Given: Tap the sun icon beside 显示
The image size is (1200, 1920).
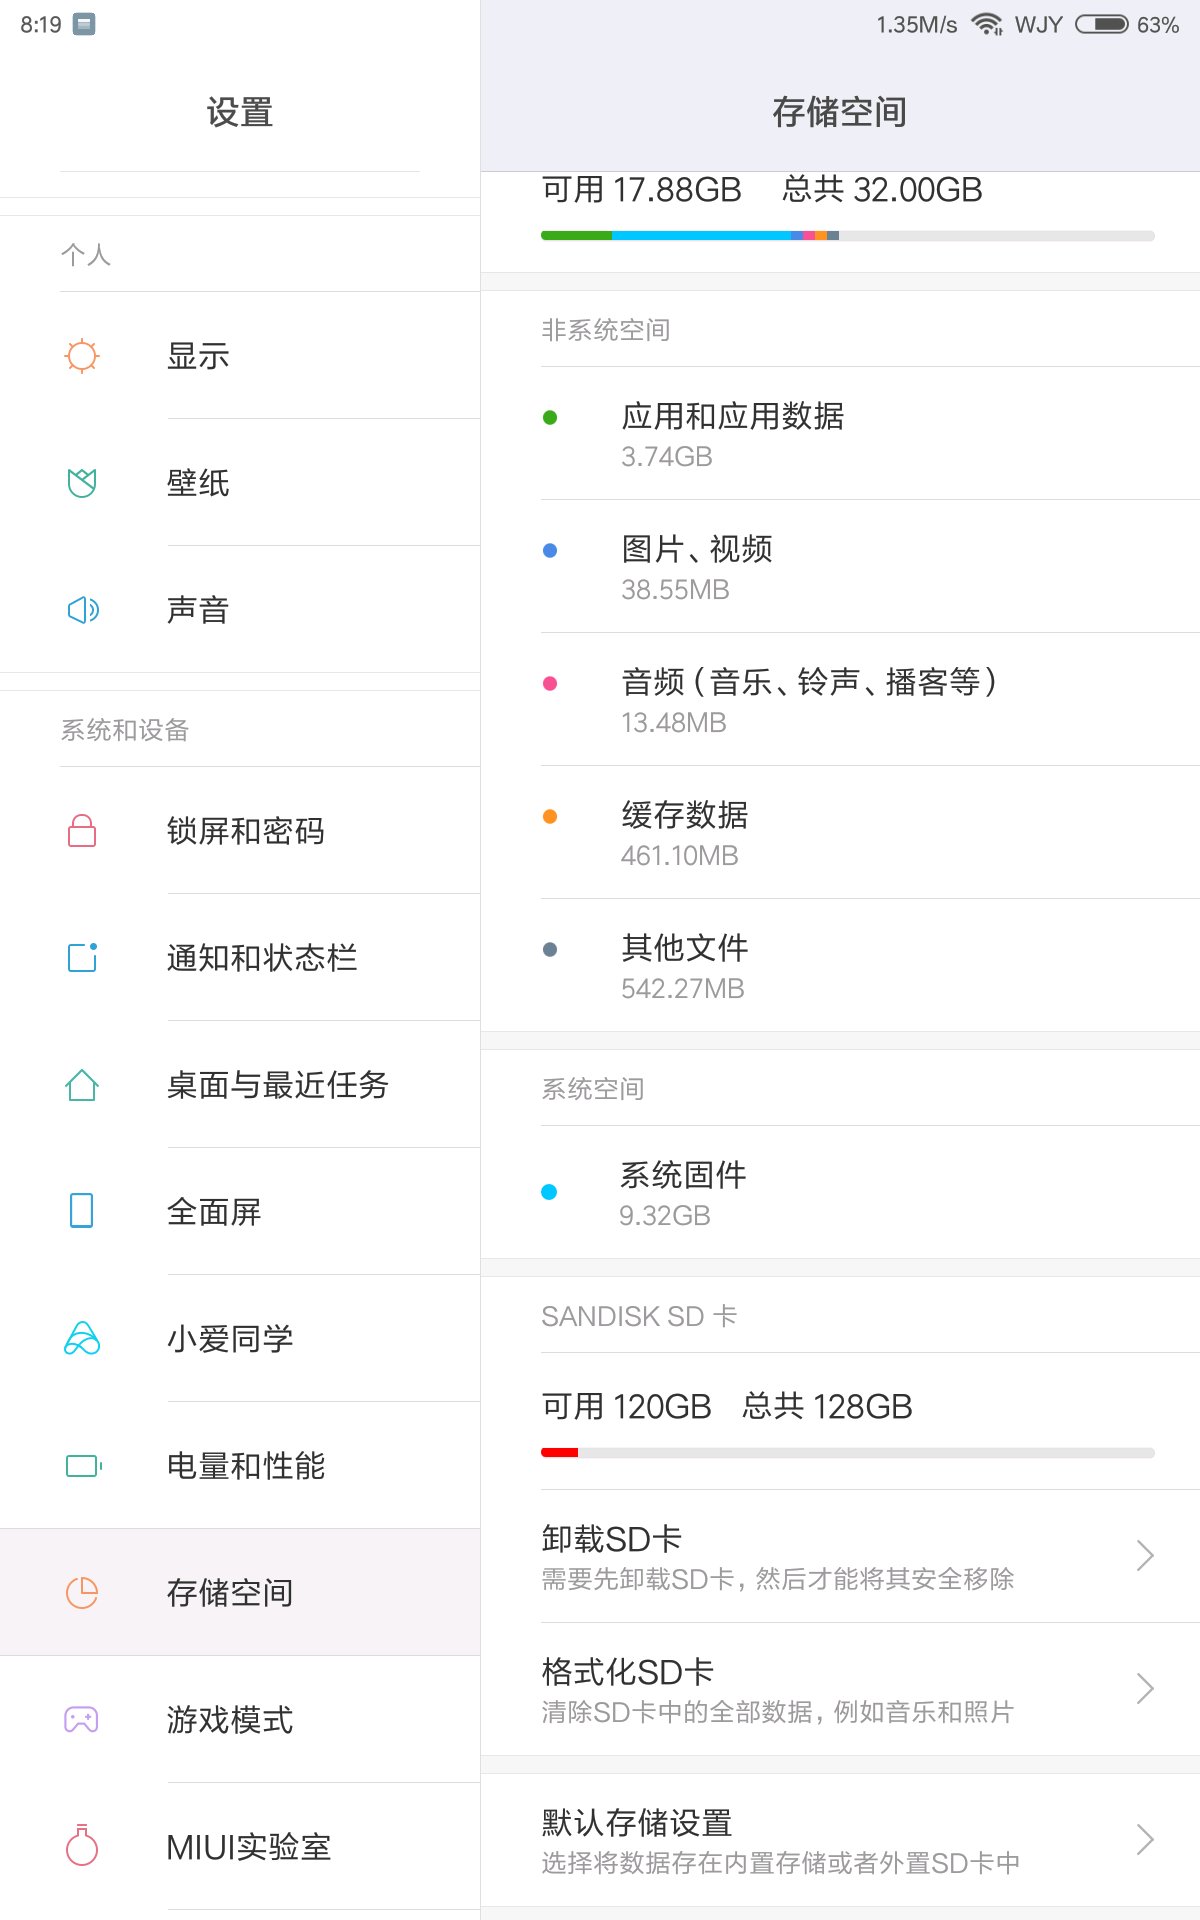Looking at the screenshot, I should pos(82,356).
